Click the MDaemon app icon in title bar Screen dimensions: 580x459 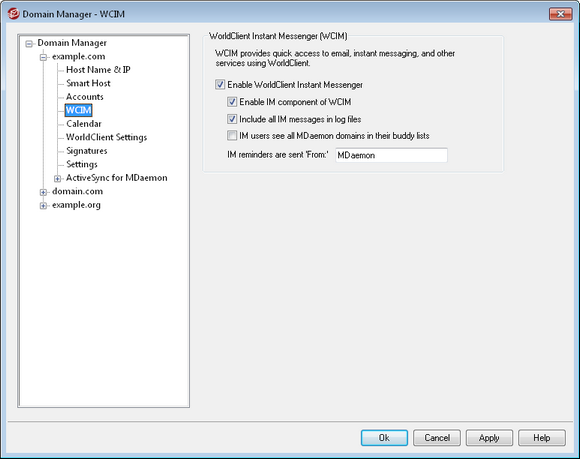click(14, 14)
